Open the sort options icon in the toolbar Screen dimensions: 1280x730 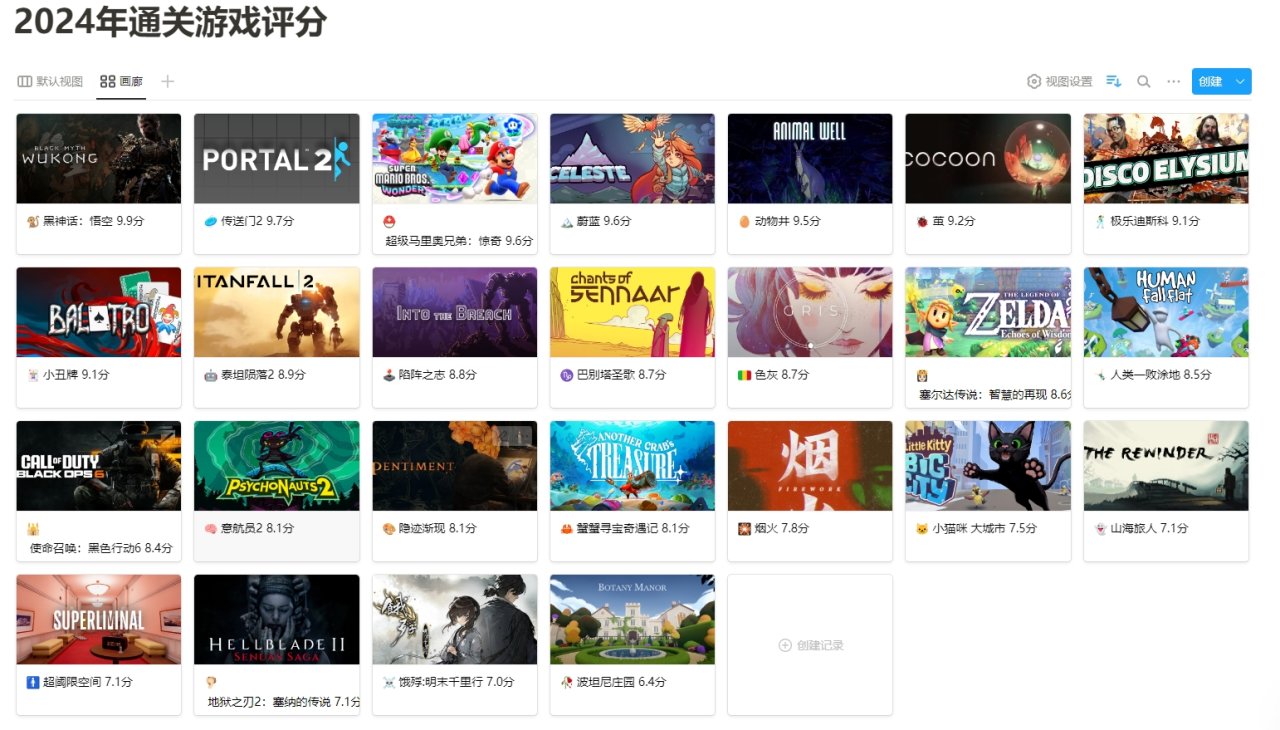point(1113,81)
